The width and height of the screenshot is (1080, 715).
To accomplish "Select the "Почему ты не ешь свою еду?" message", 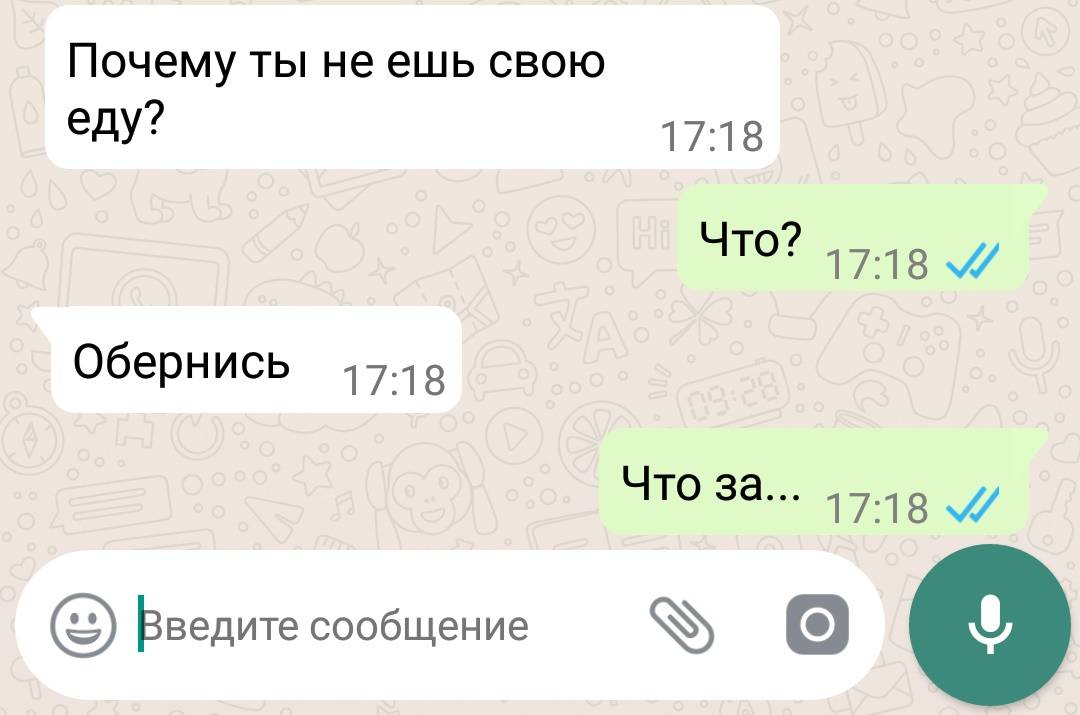I will coord(412,87).
